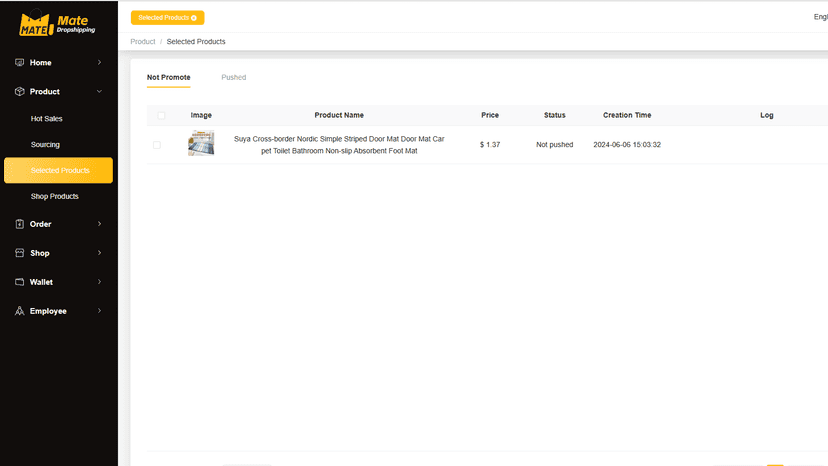Click the Creation Time column header
The height and width of the screenshot is (466, 828).
[x=627, y=115]
